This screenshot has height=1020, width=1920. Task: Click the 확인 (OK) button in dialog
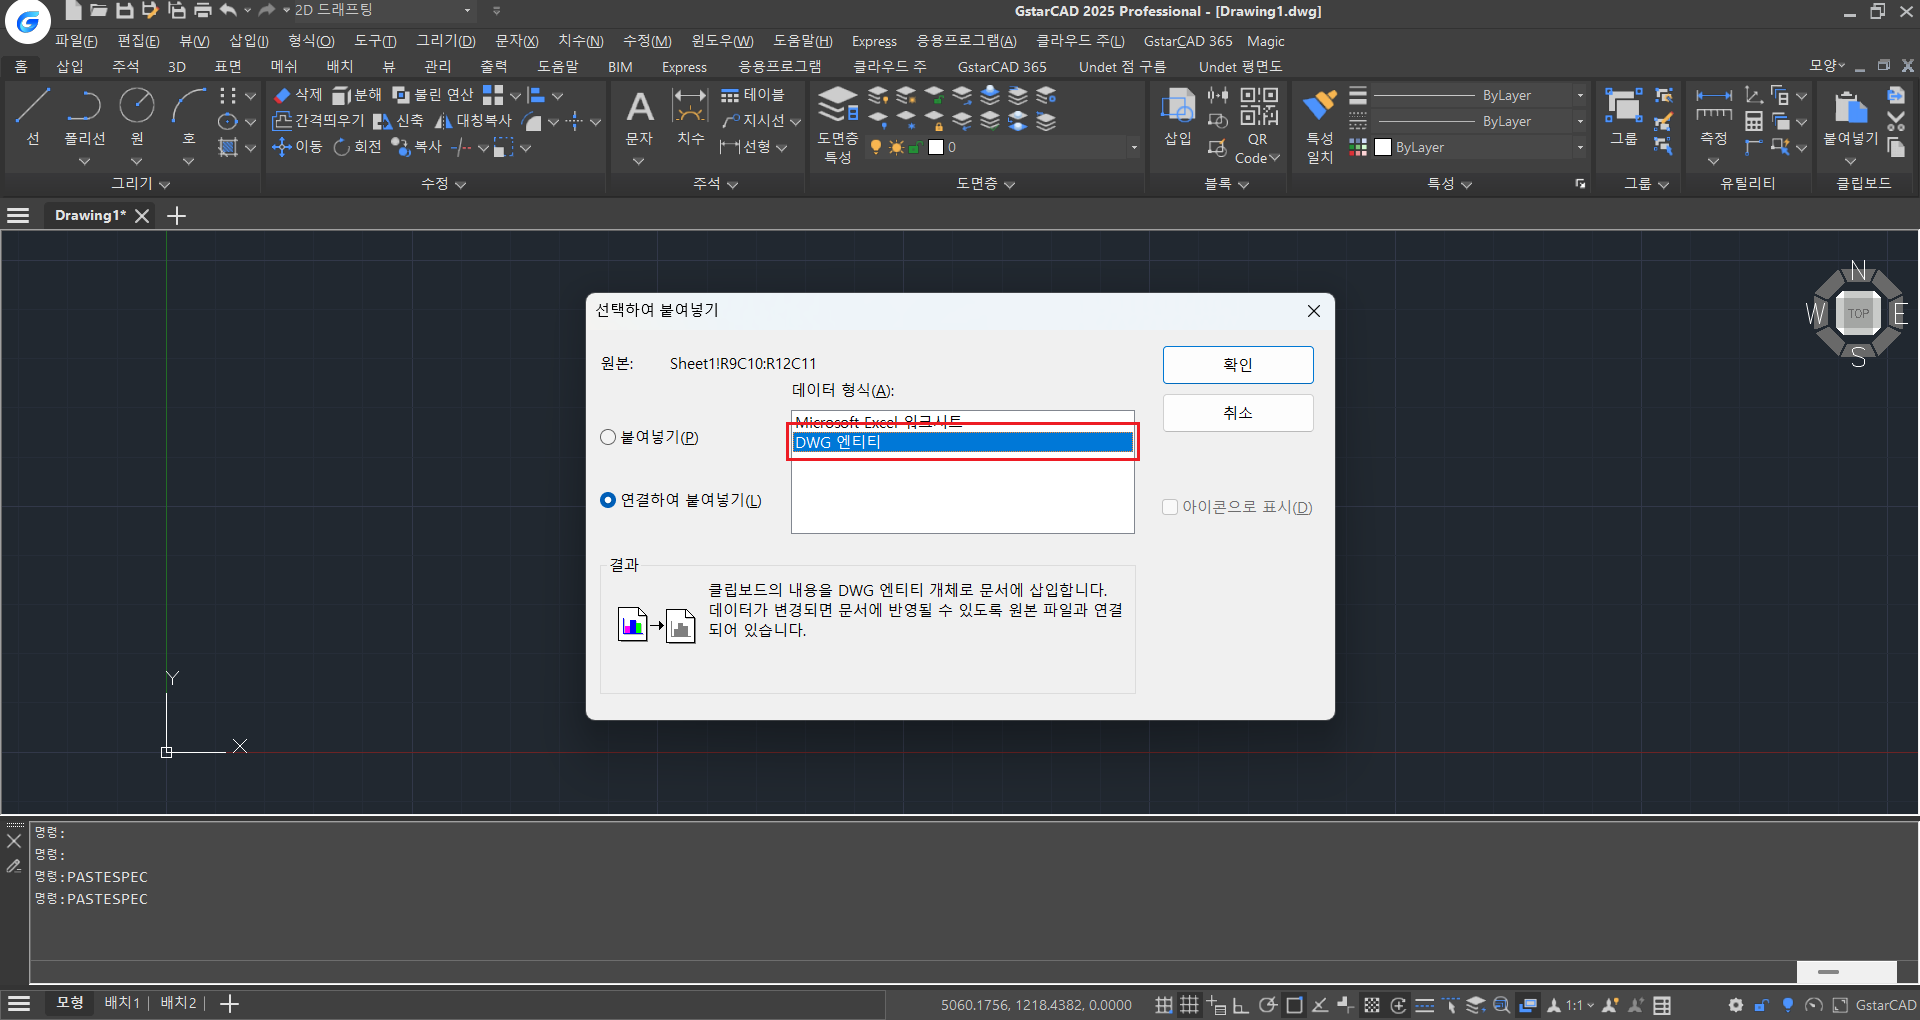click(1238, 365)
